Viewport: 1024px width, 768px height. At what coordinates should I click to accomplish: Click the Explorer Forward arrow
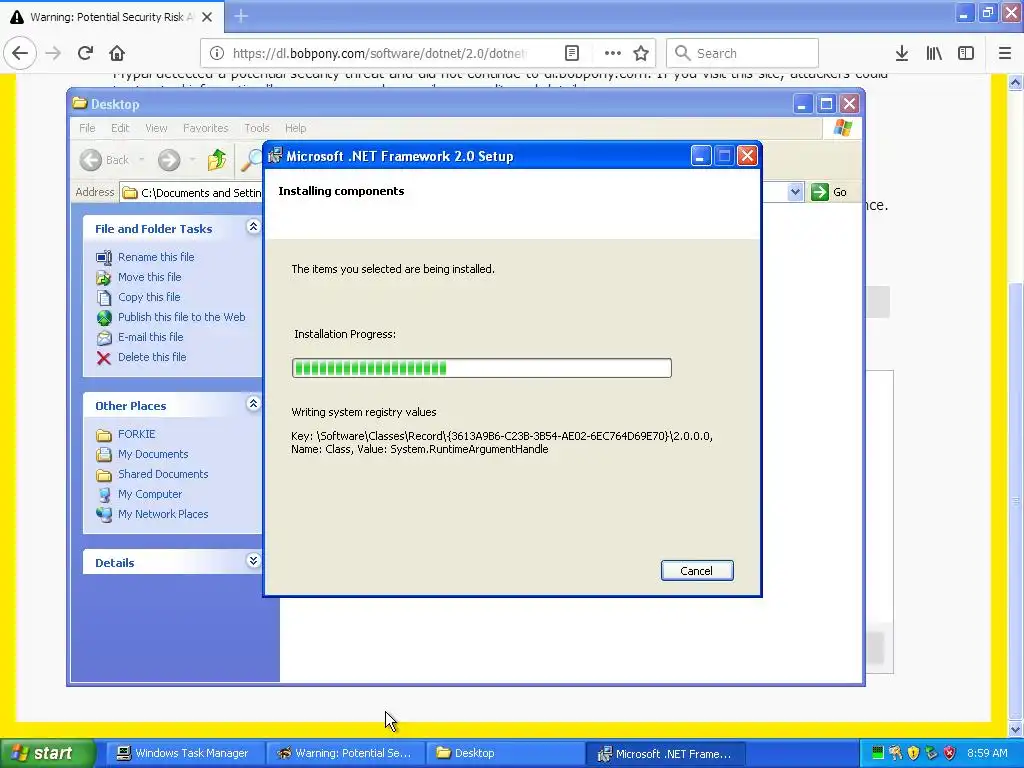point(168,160)
